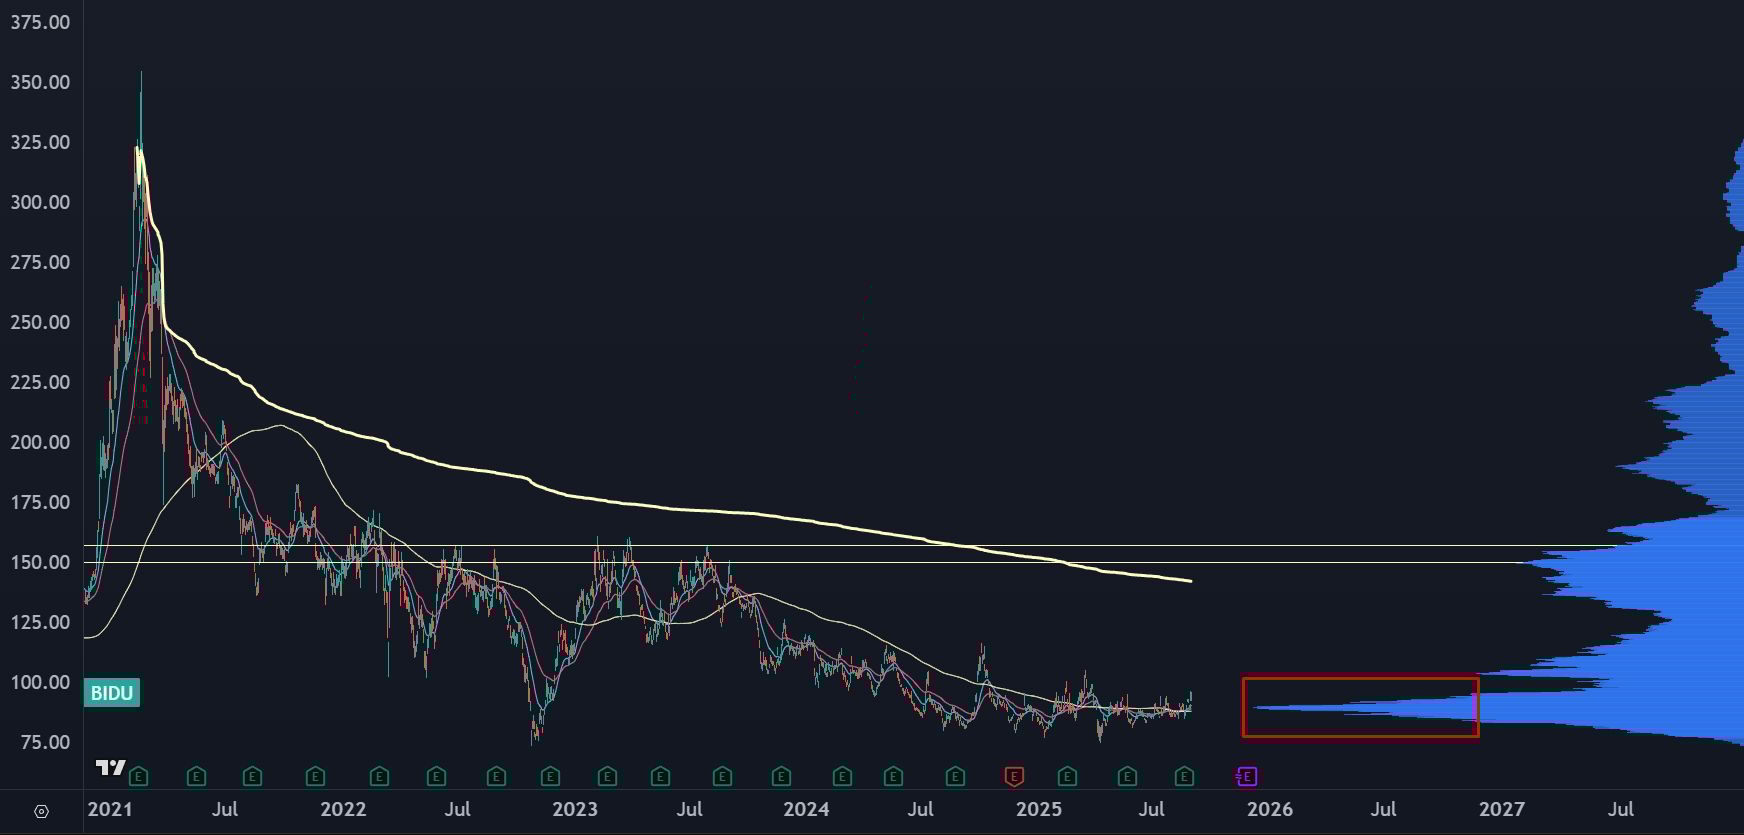Open green earnings marker immediately right of red one
Screen dimensions: 1744x835
click(x=1067, y=776)
